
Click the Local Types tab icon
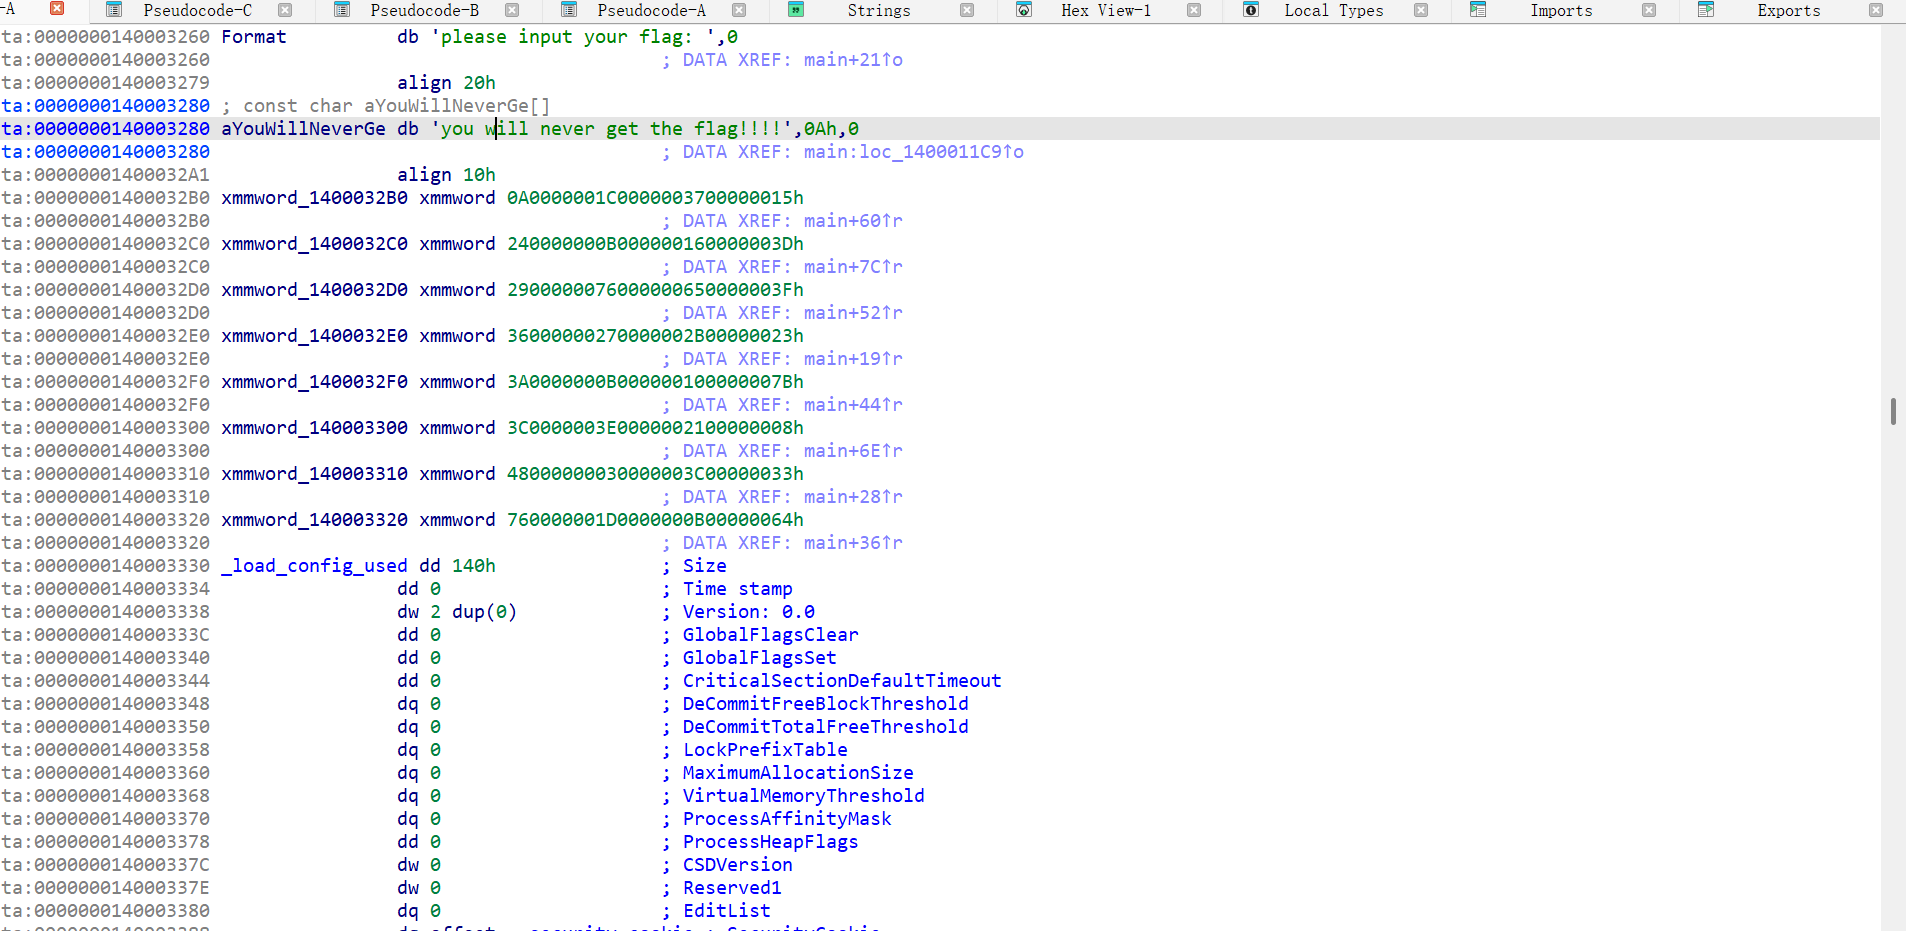click(1250, 10)
